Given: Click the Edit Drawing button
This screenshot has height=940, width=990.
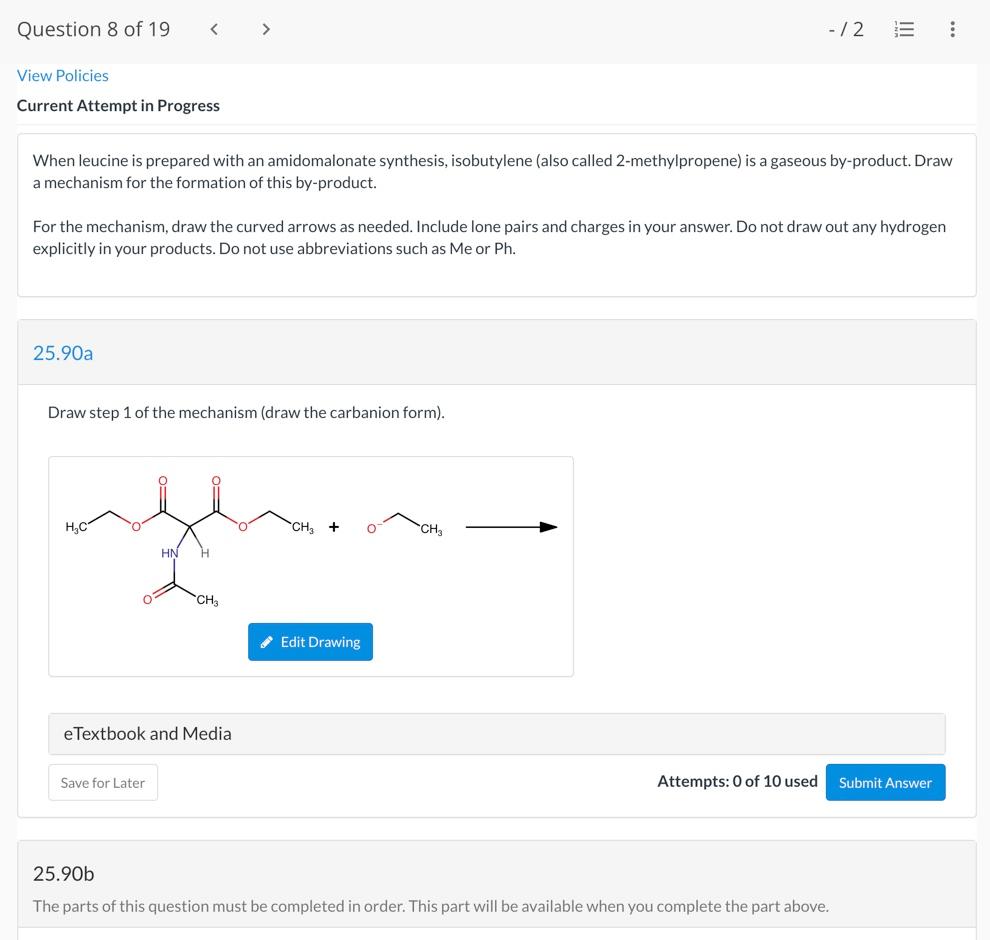Looking at the screenshot, I should (x=310, y=642).
